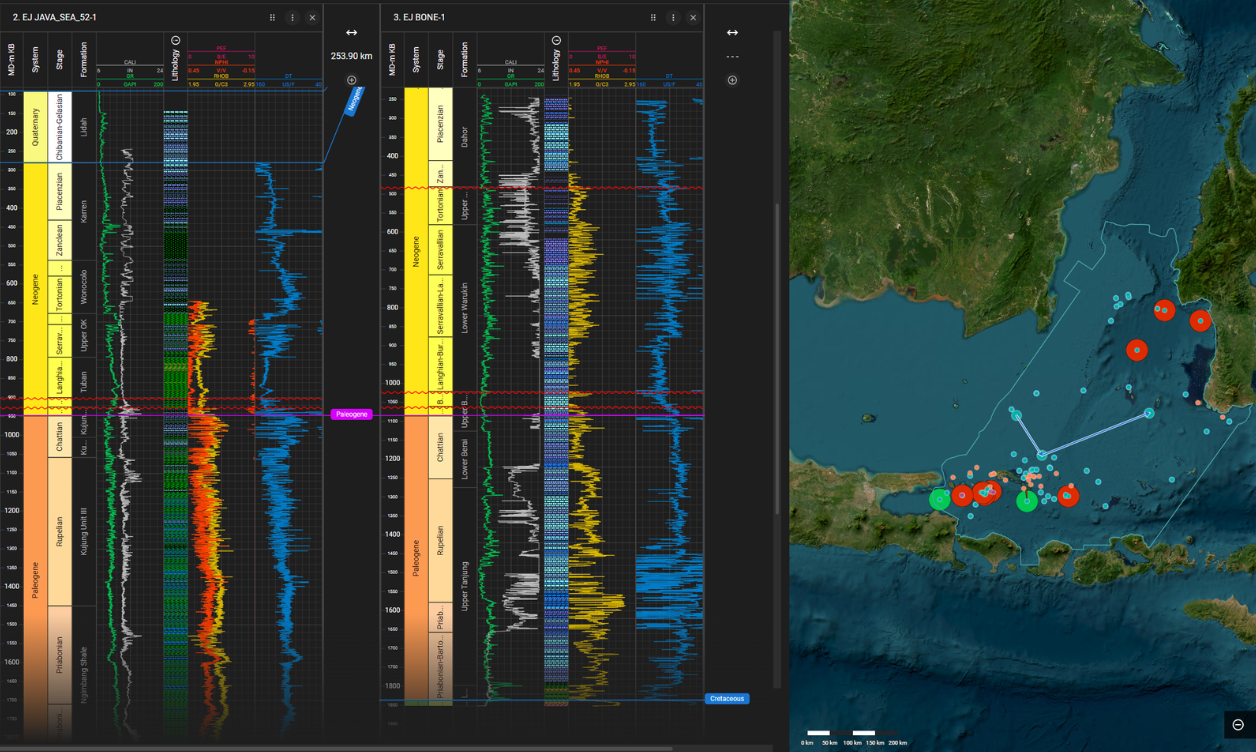Viewport: 1256px width, 752px height.
Task: Click the horizontal spacing arrow above 253.90 km
Action: pos(351,33)
